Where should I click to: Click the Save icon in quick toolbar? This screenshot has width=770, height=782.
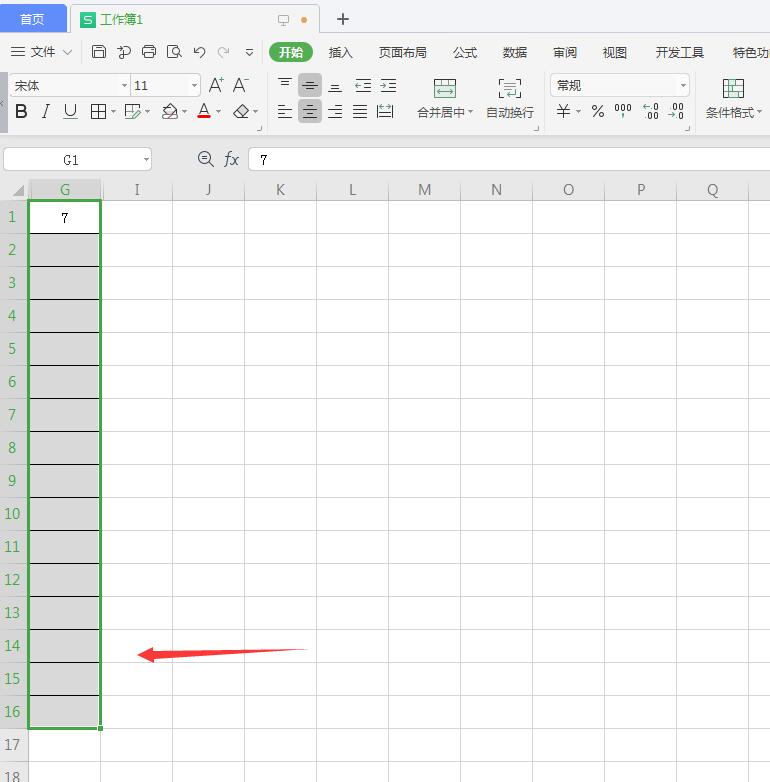click(x=99, y=52)
